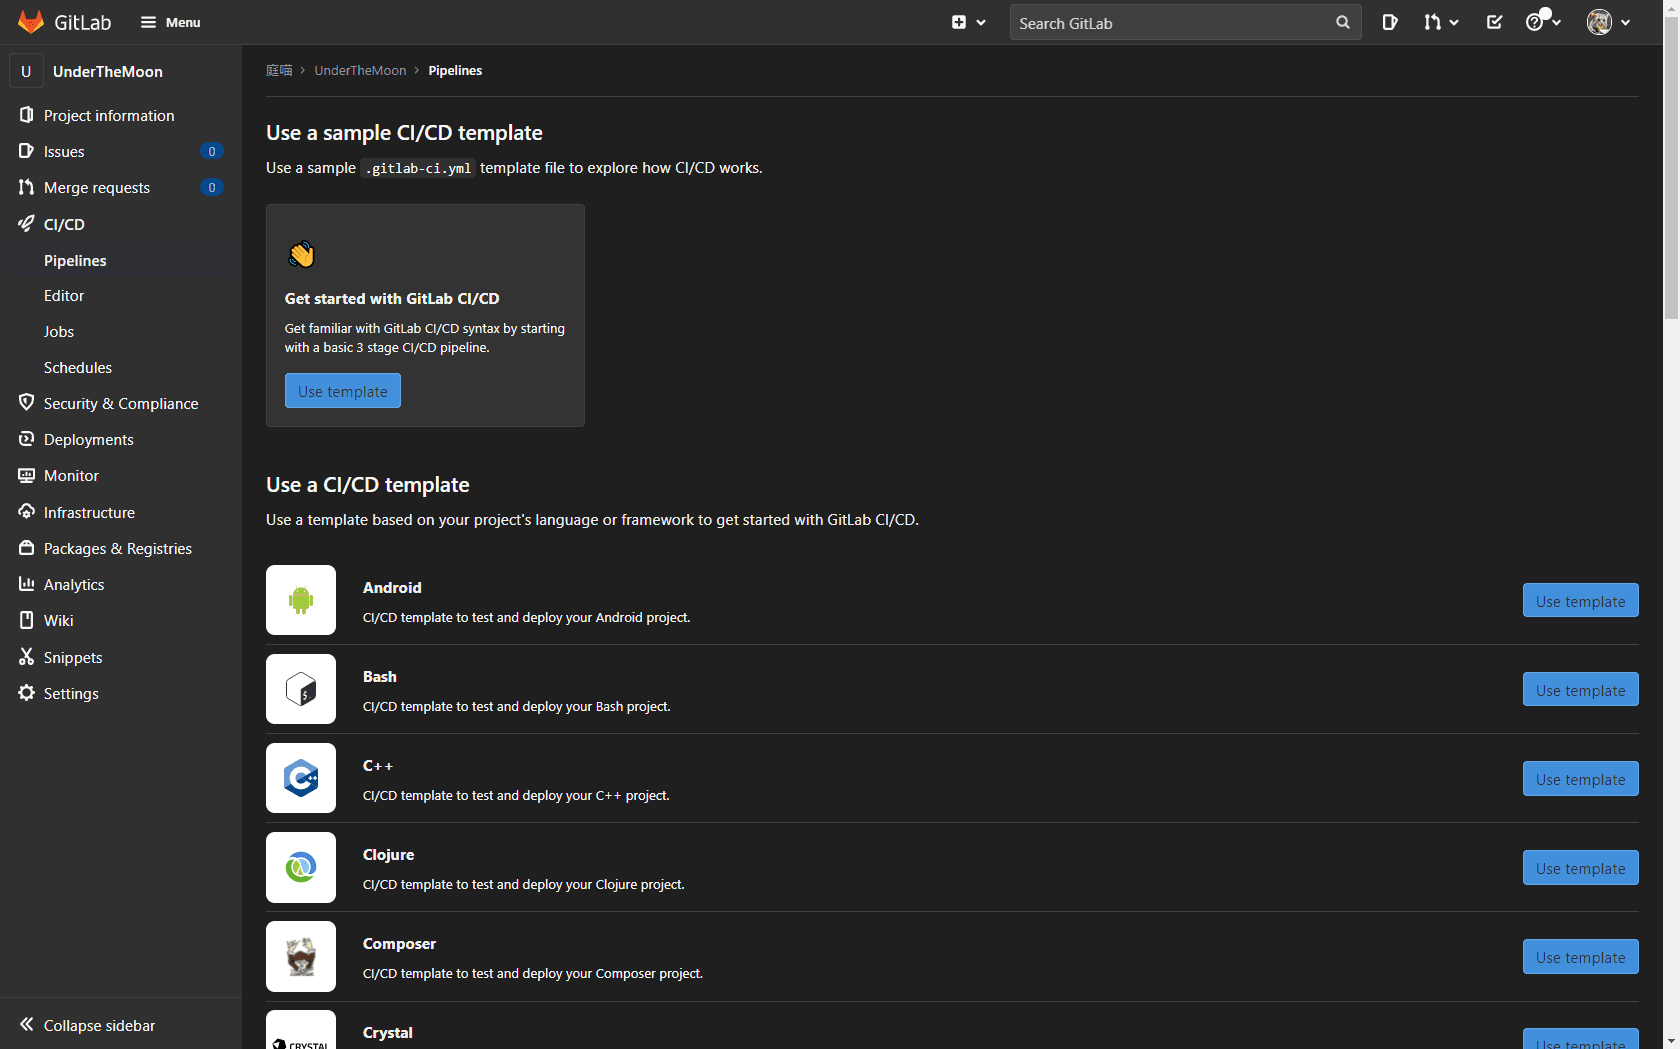Screen dimensions: 1680x1049
Task: Click the C++ template icon
Action: click(300, 778)
